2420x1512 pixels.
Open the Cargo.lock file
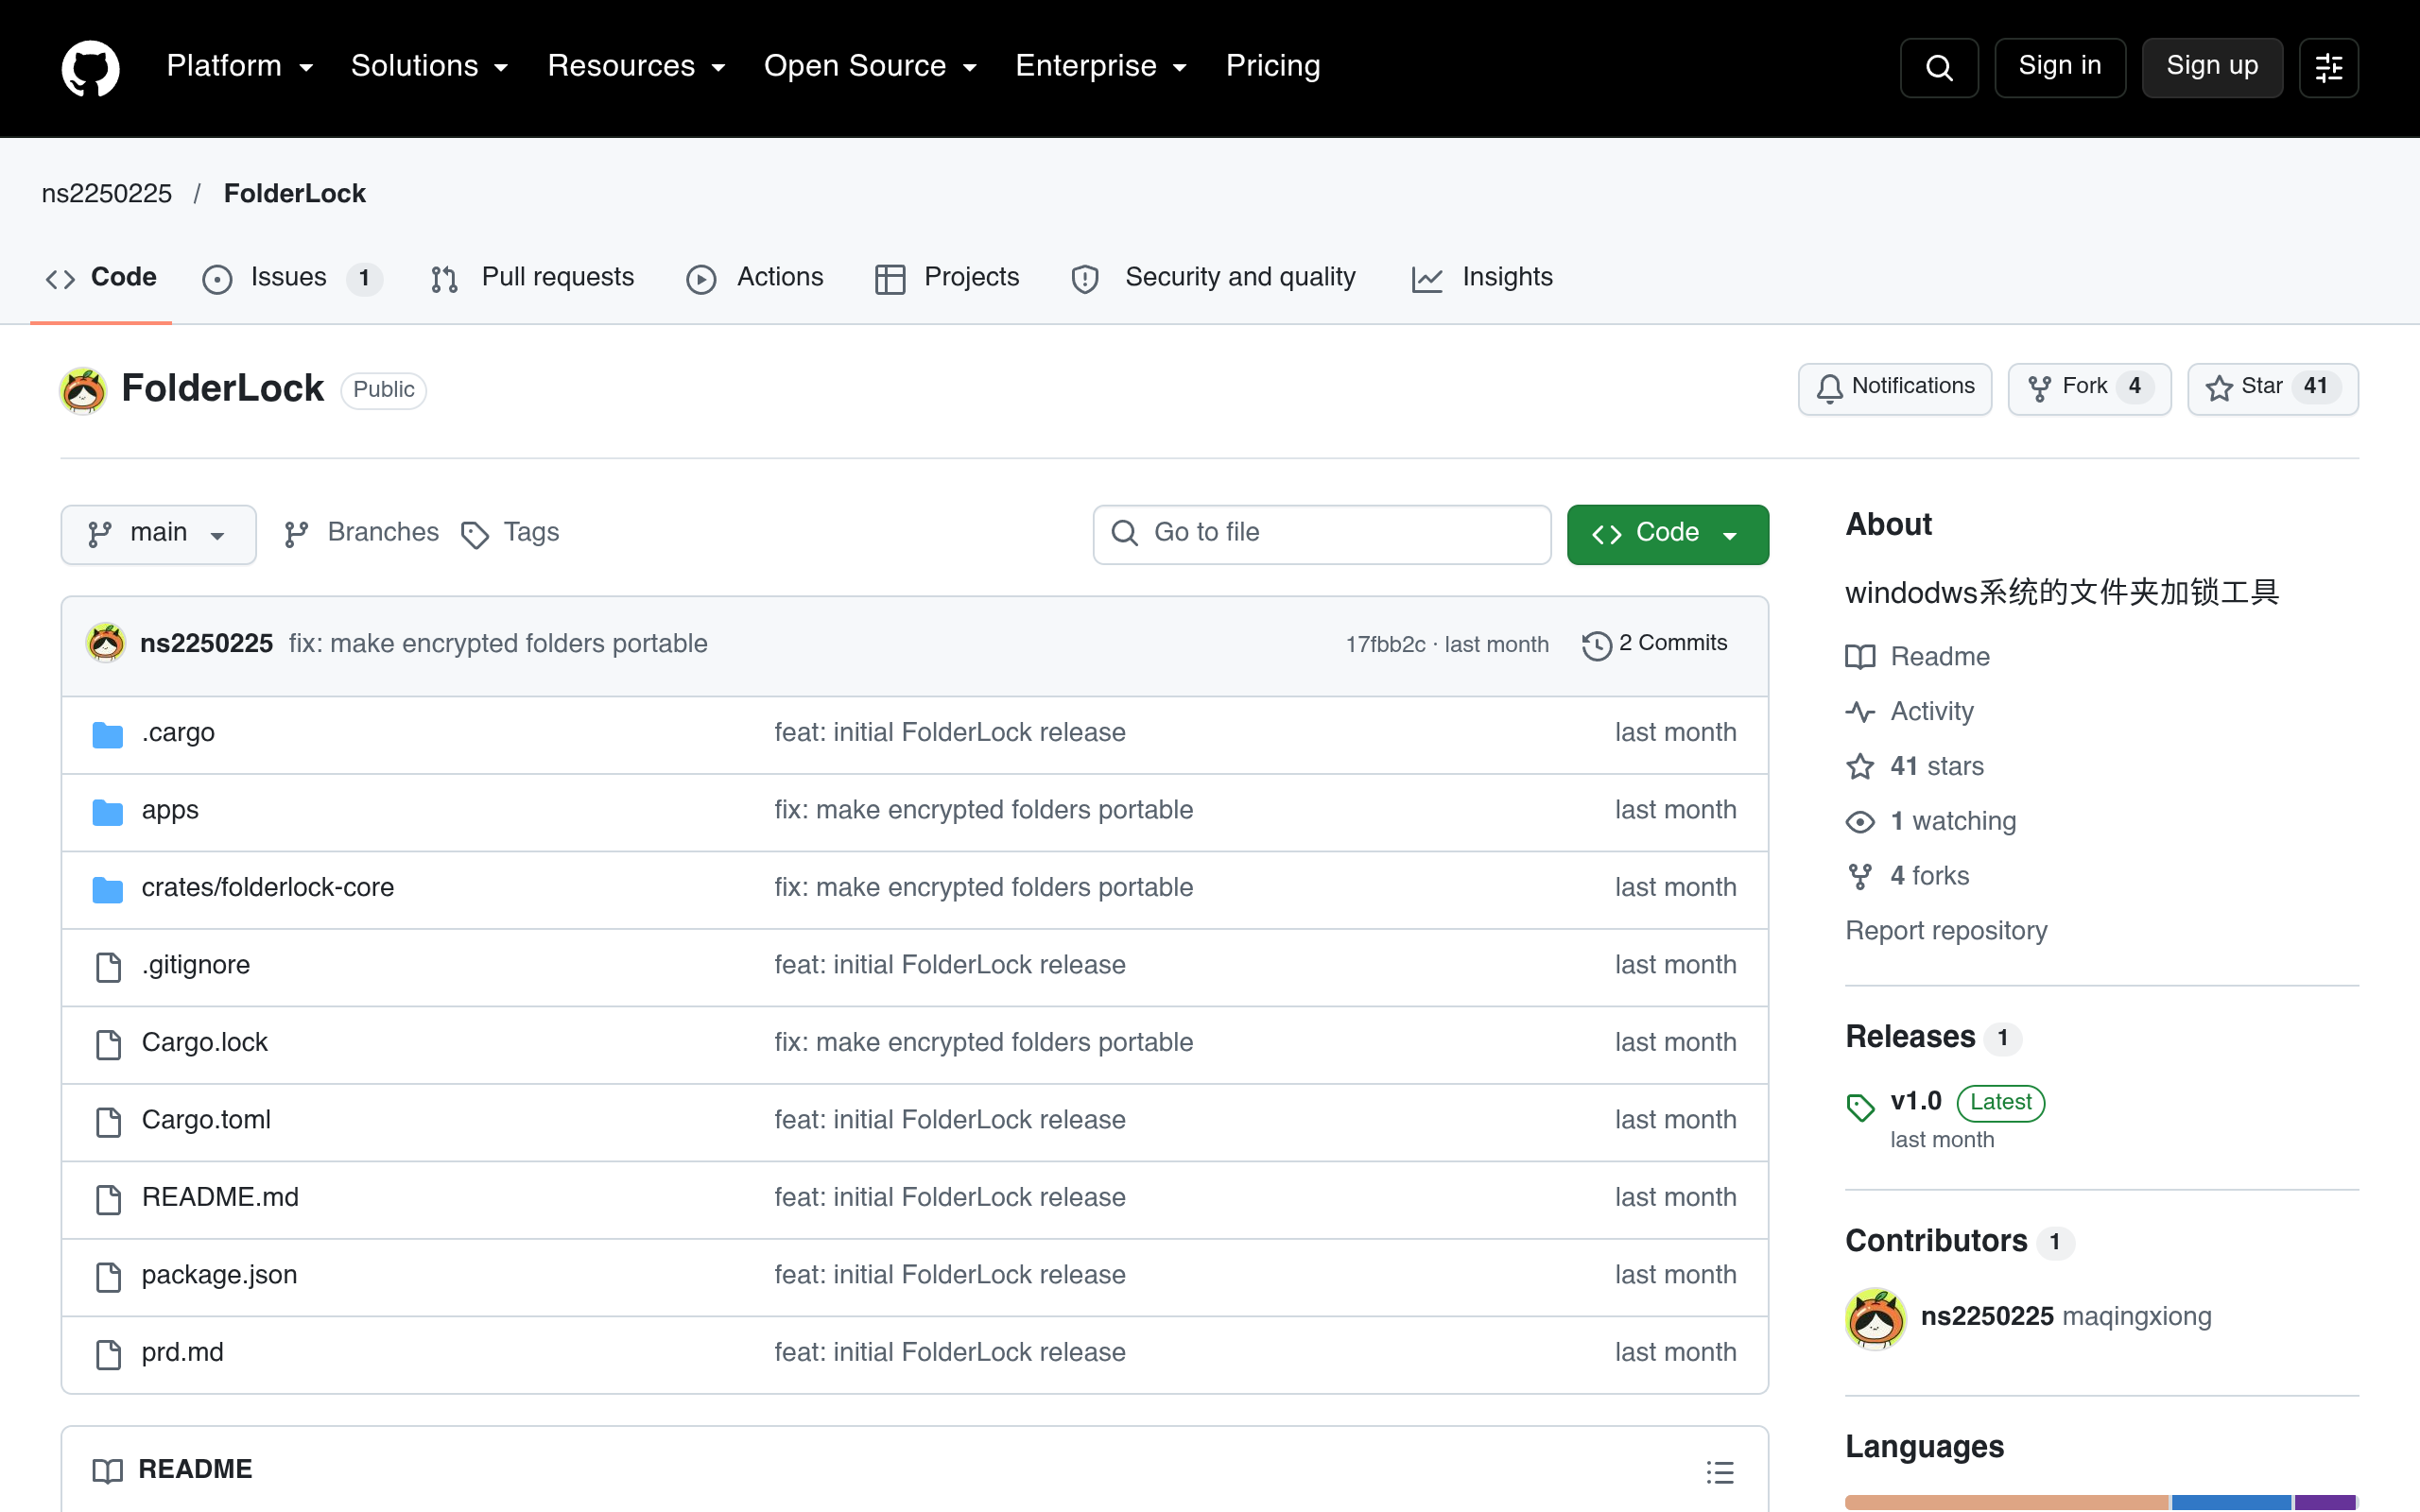[x=205, y=1043]
